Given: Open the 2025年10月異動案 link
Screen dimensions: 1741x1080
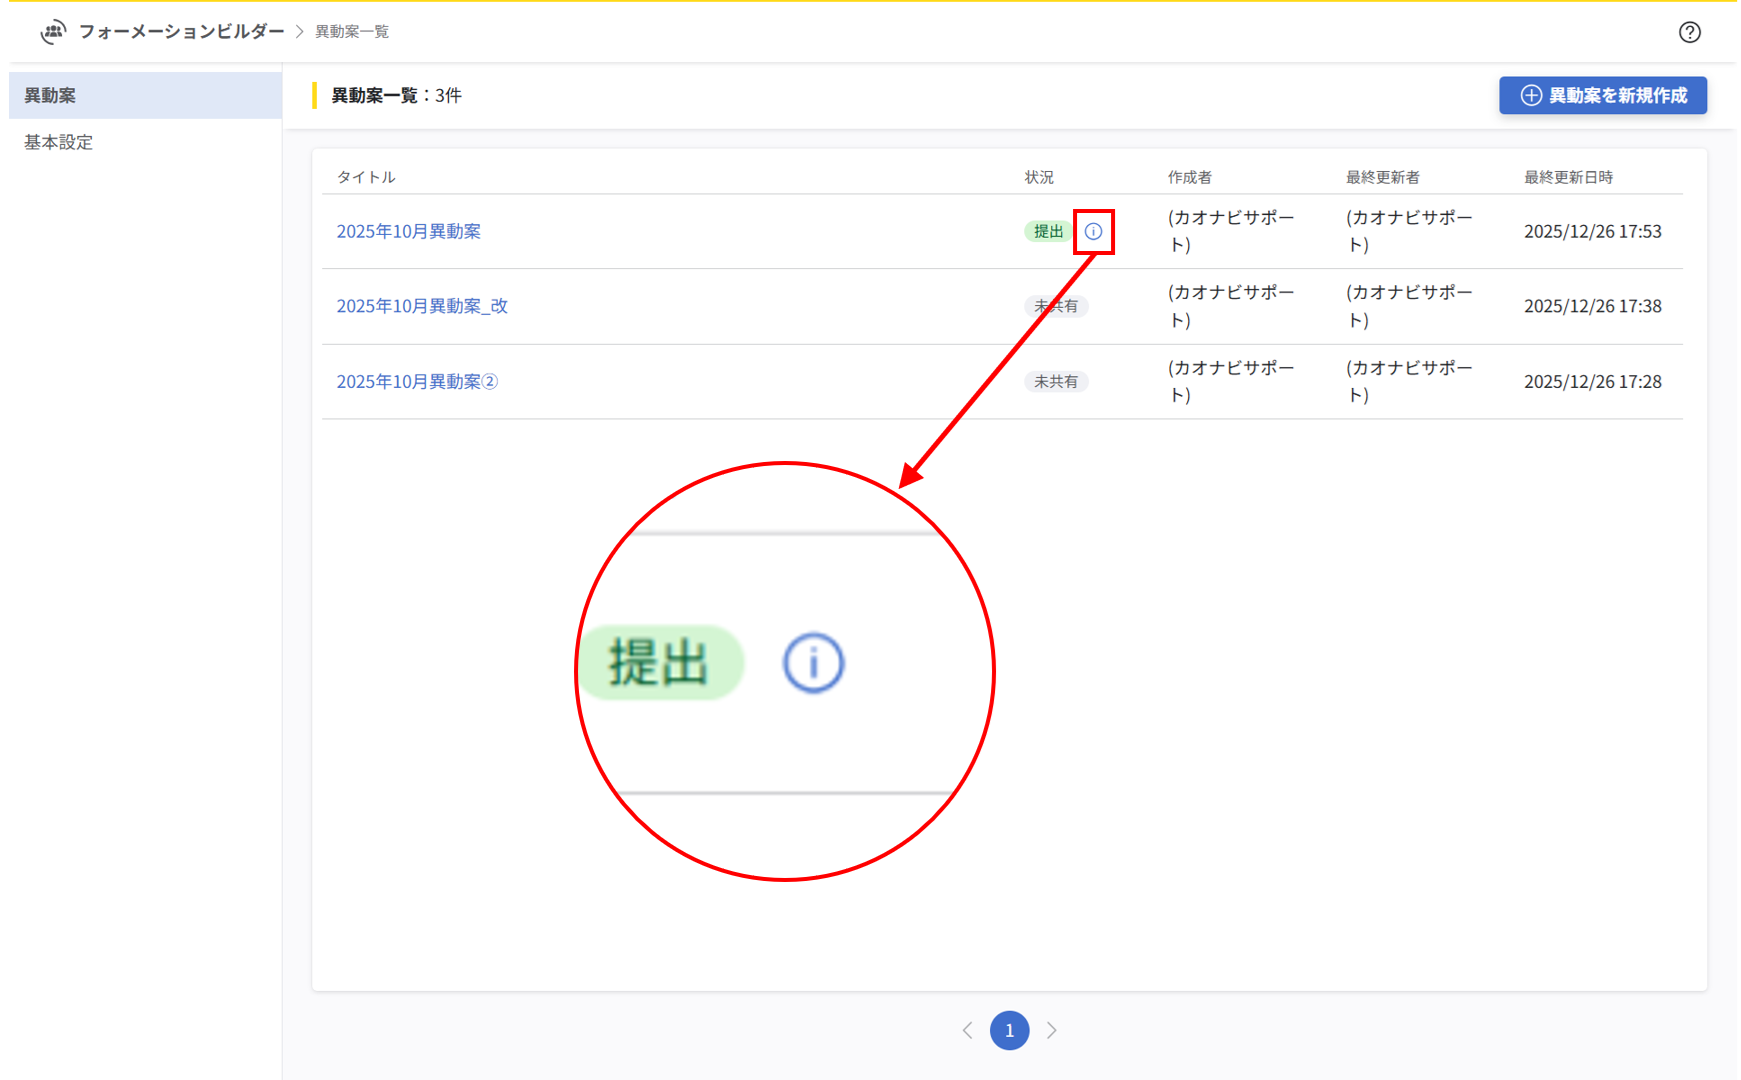Looking at the screenshot, I should coord(408,231).
